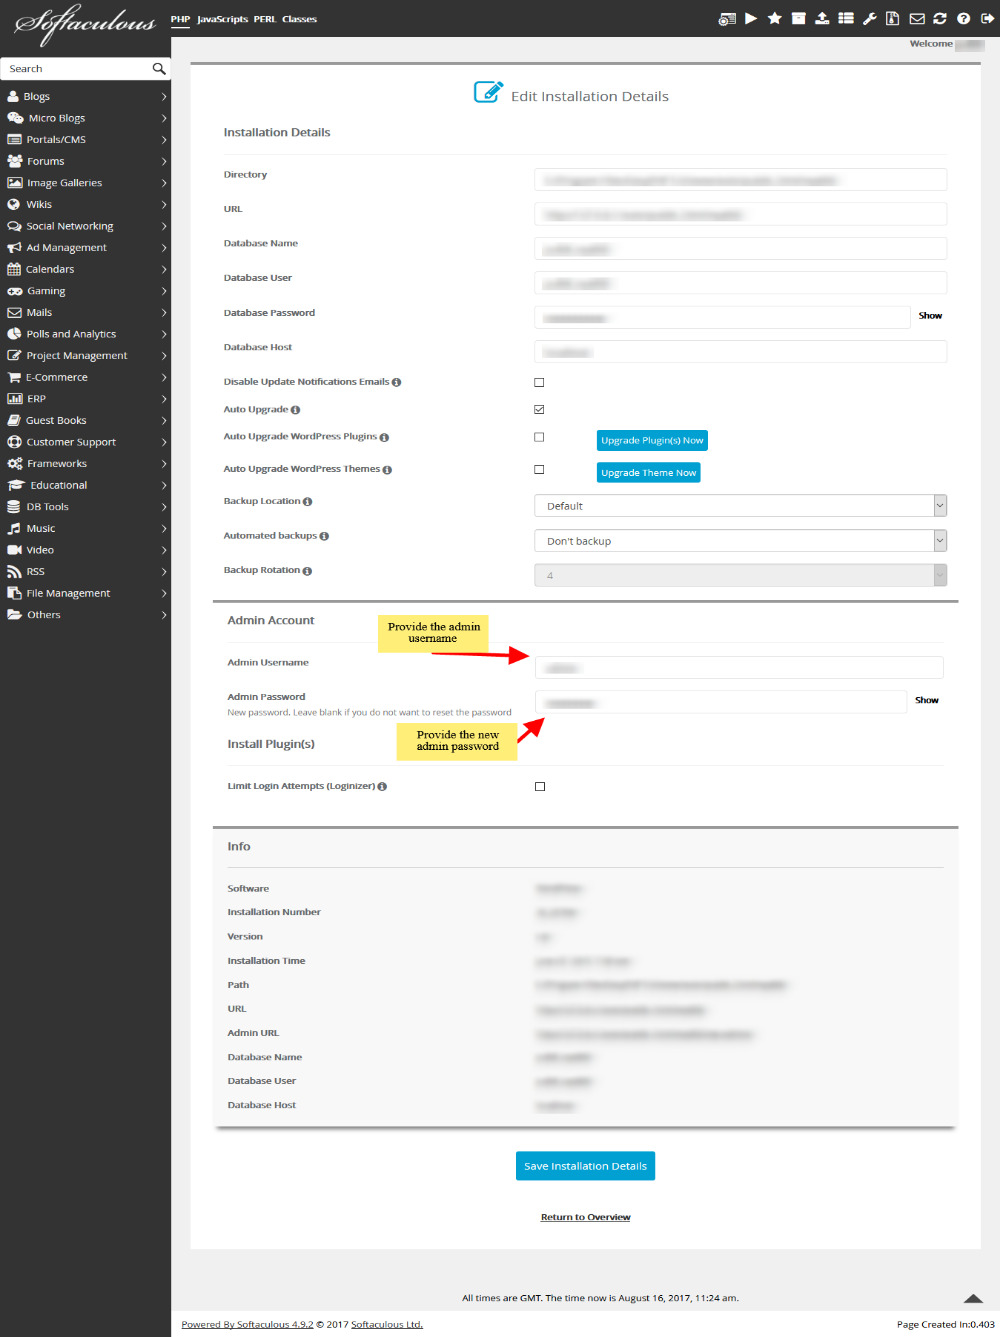
Task: Click the zipped backups file icon
Action: click(x=892, y=19)
